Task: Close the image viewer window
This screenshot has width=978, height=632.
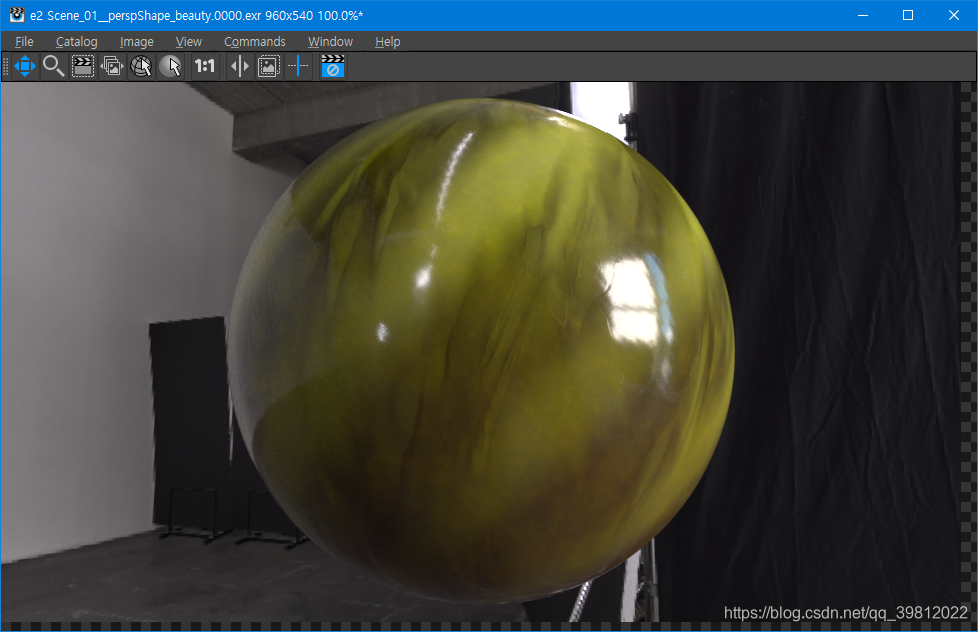Action: [954, 15]
